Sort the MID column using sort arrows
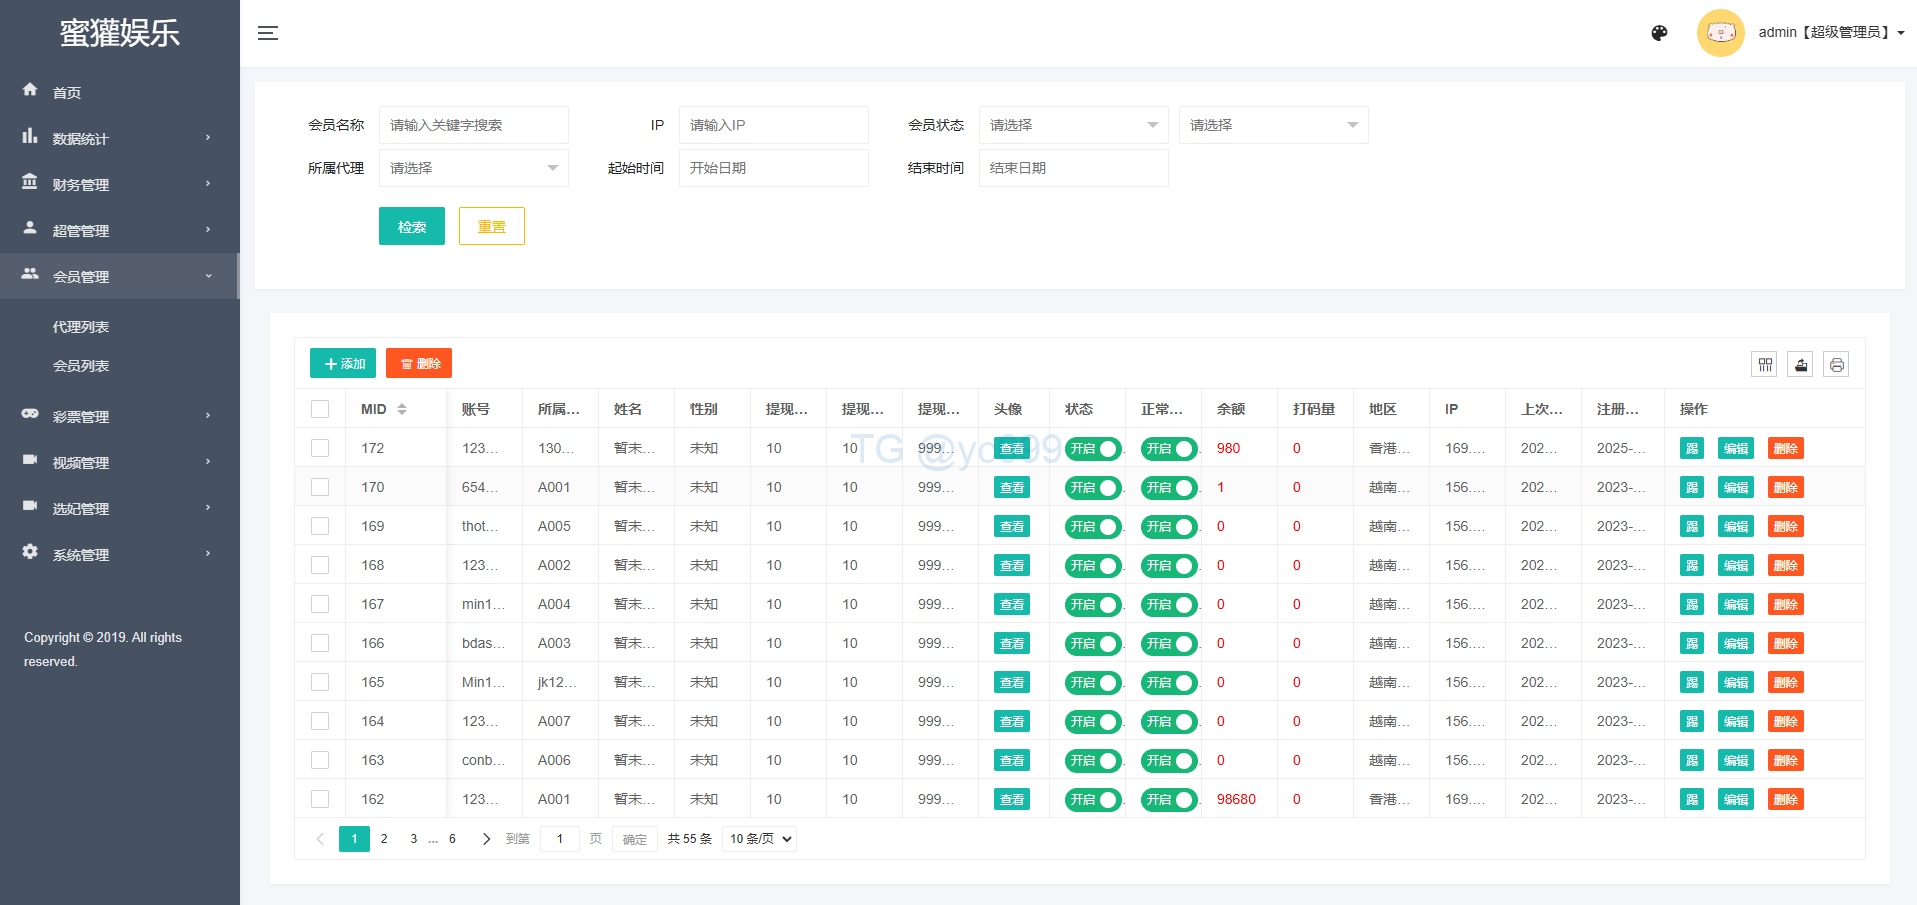The height and width of the screenshot is (905, 1917). [x=402, y=409]
